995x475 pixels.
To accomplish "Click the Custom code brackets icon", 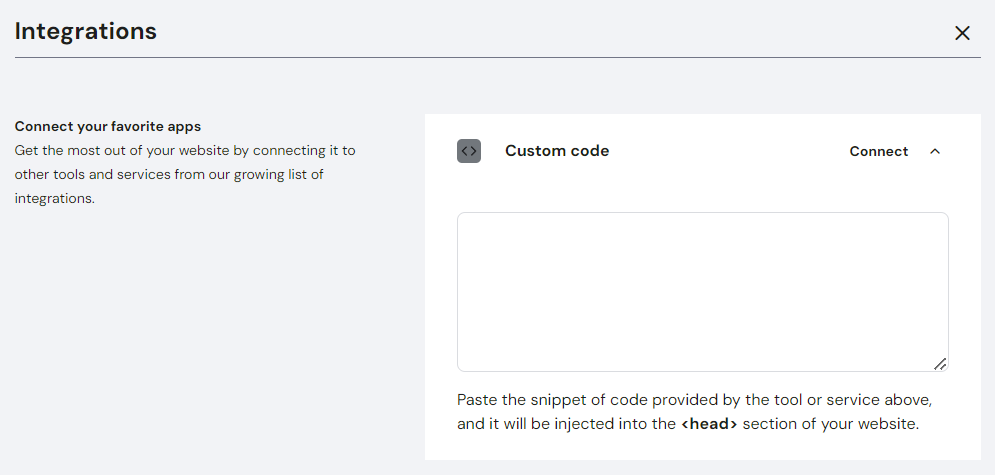I will point(469,151).
